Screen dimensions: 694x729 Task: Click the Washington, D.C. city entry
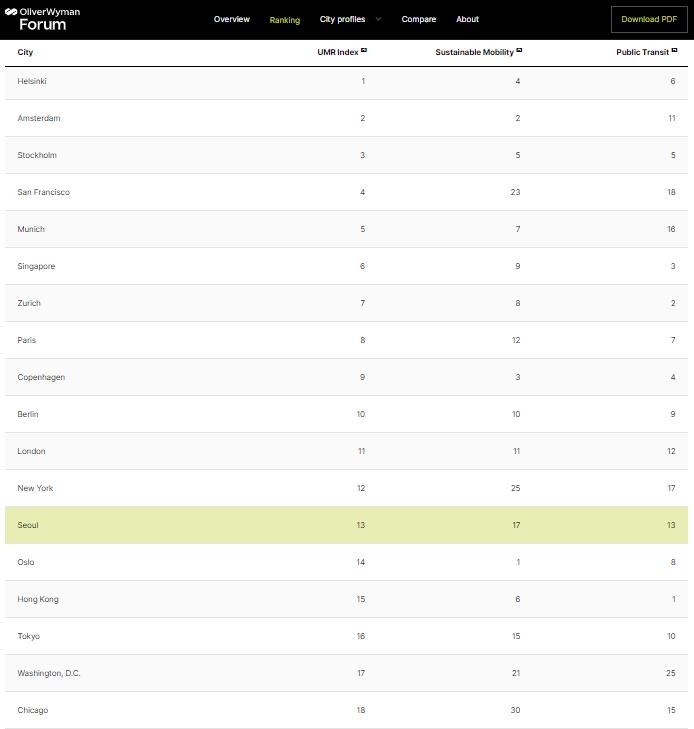pos(49,673)
